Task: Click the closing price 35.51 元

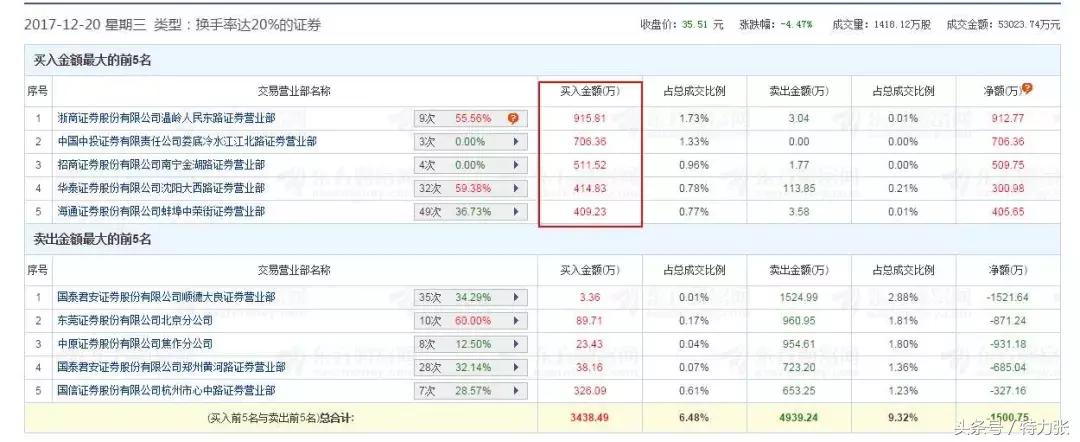Action: (x=703, y=24)
